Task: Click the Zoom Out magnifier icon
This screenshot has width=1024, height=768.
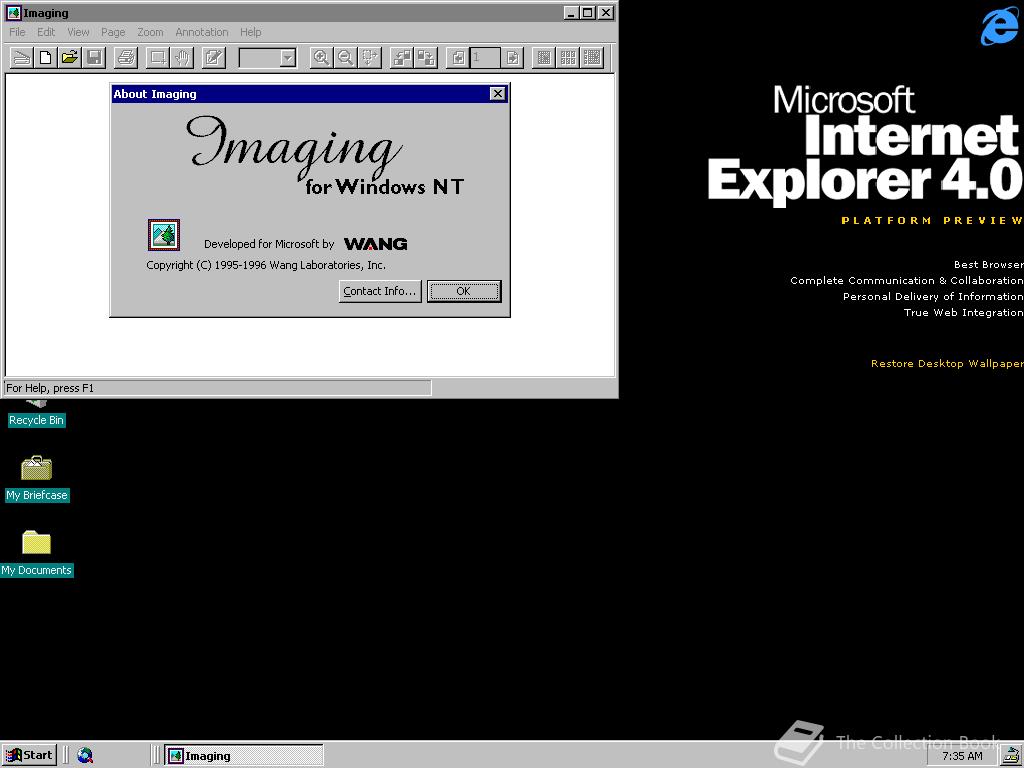Action: (345, 57)
